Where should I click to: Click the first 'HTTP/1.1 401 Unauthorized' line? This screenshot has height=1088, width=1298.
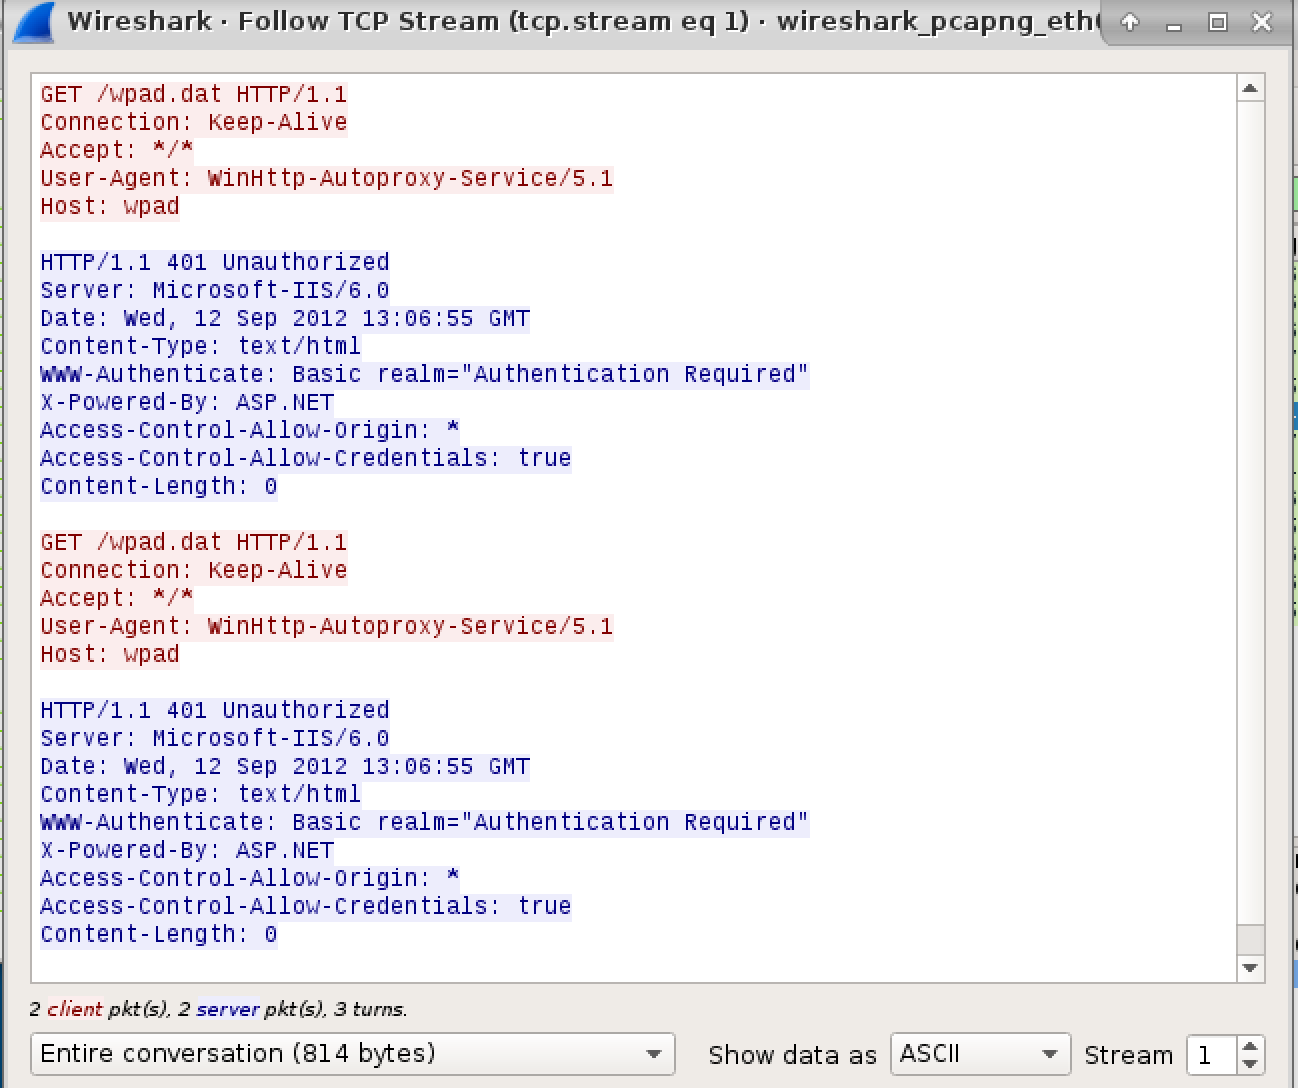214,262
